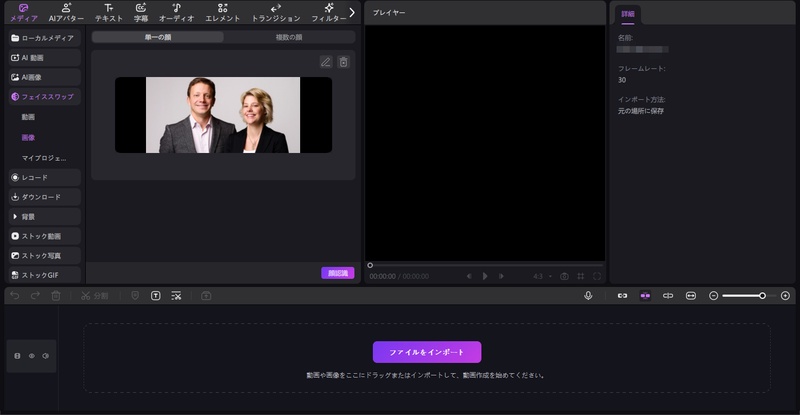
Task: Click the timeline trash delete icon
Action: tap(56, 296)
